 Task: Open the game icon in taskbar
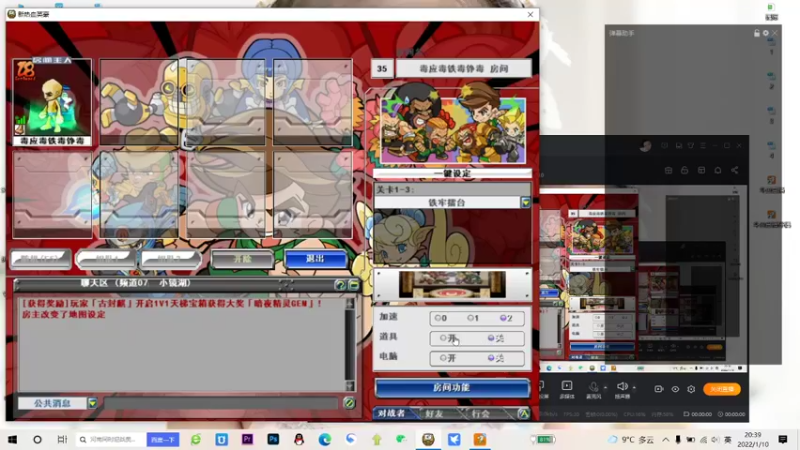click(x=428, y=439)
